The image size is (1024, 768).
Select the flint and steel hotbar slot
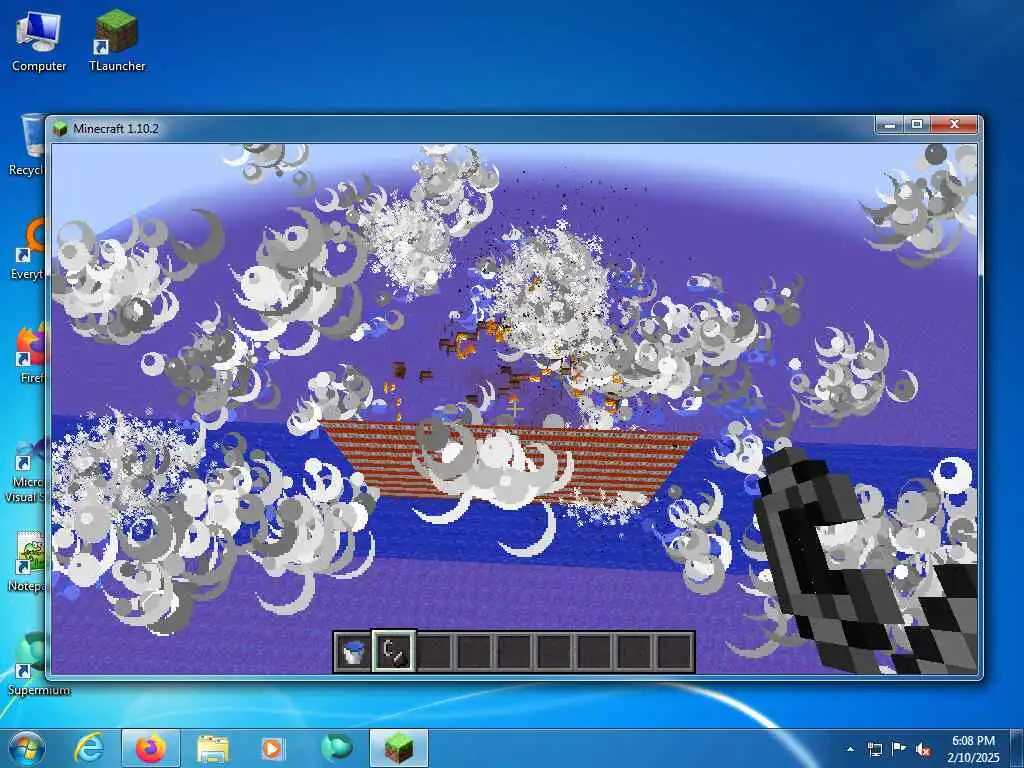[394, 652]
